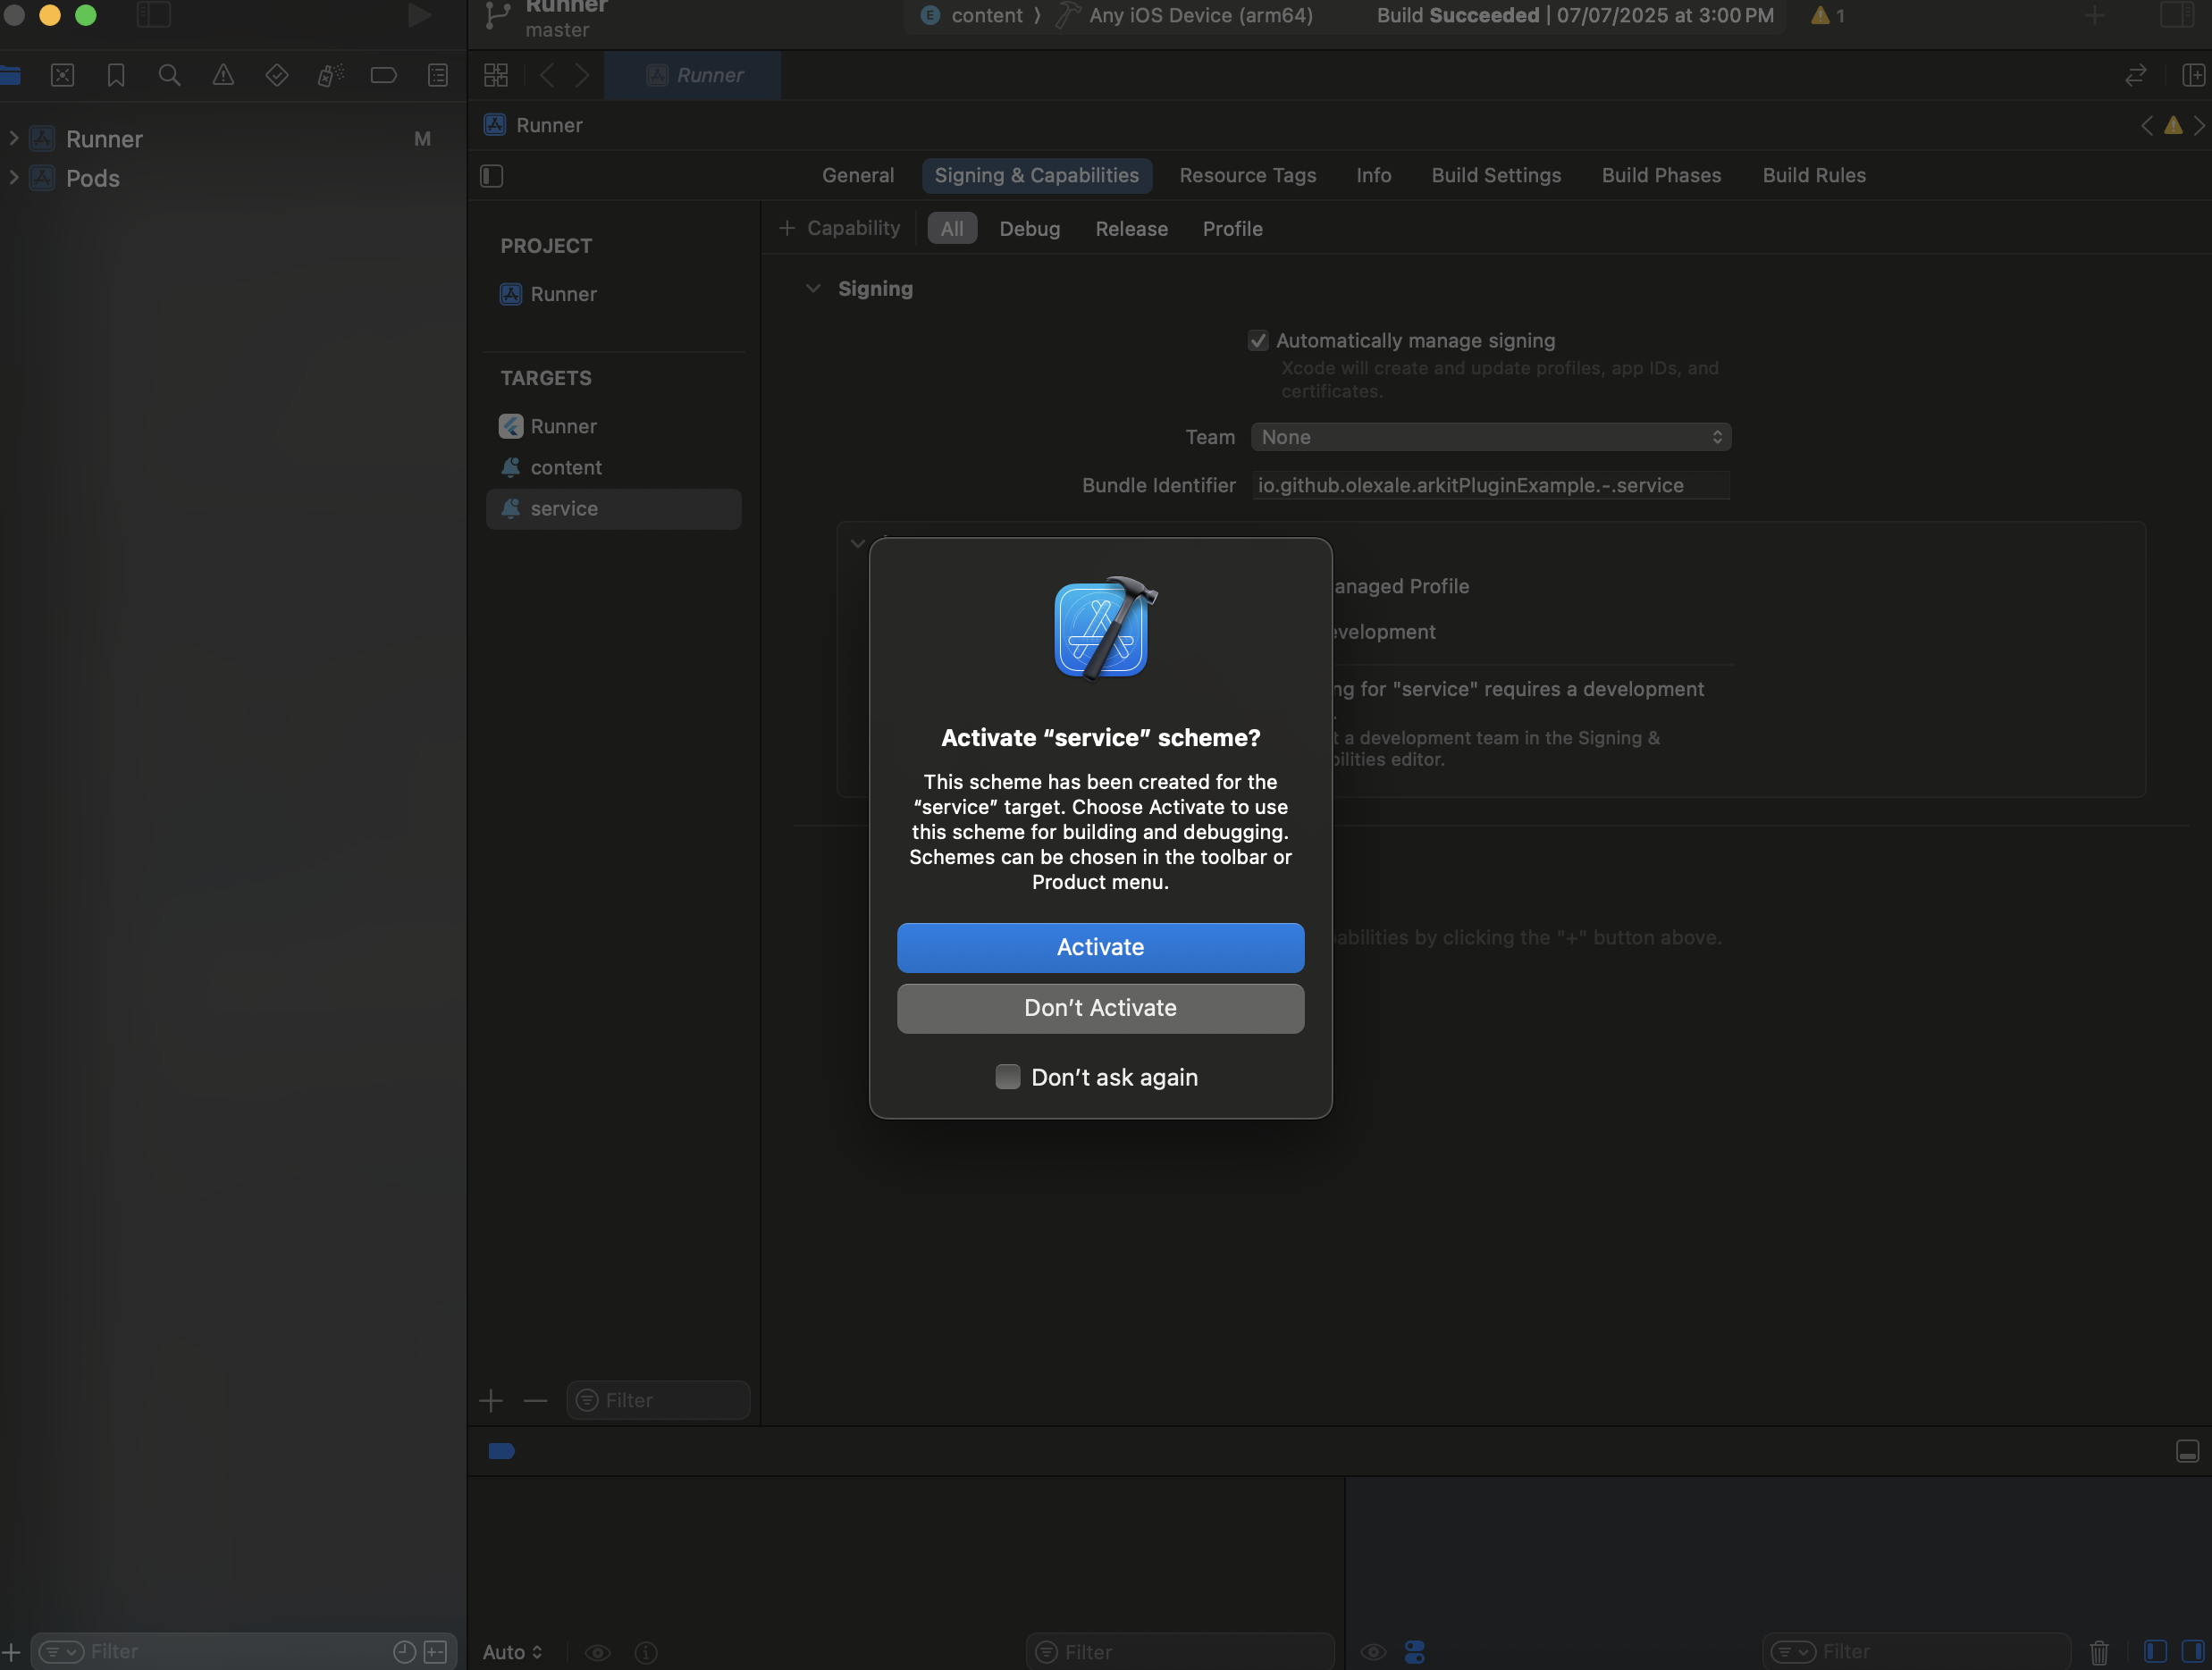Select the Release configuration filter
The image size is (2212, 1670).
pyautogui.click(x=1131, y=228)
